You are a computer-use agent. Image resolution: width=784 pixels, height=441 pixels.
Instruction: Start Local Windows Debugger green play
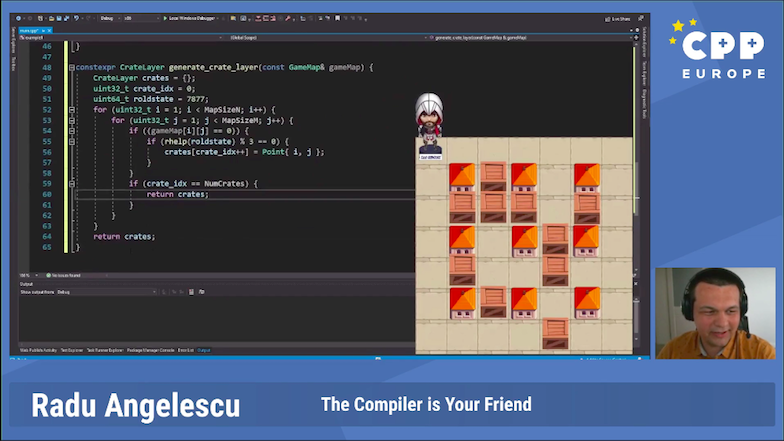pyautogui.click(x=190, y=18)
